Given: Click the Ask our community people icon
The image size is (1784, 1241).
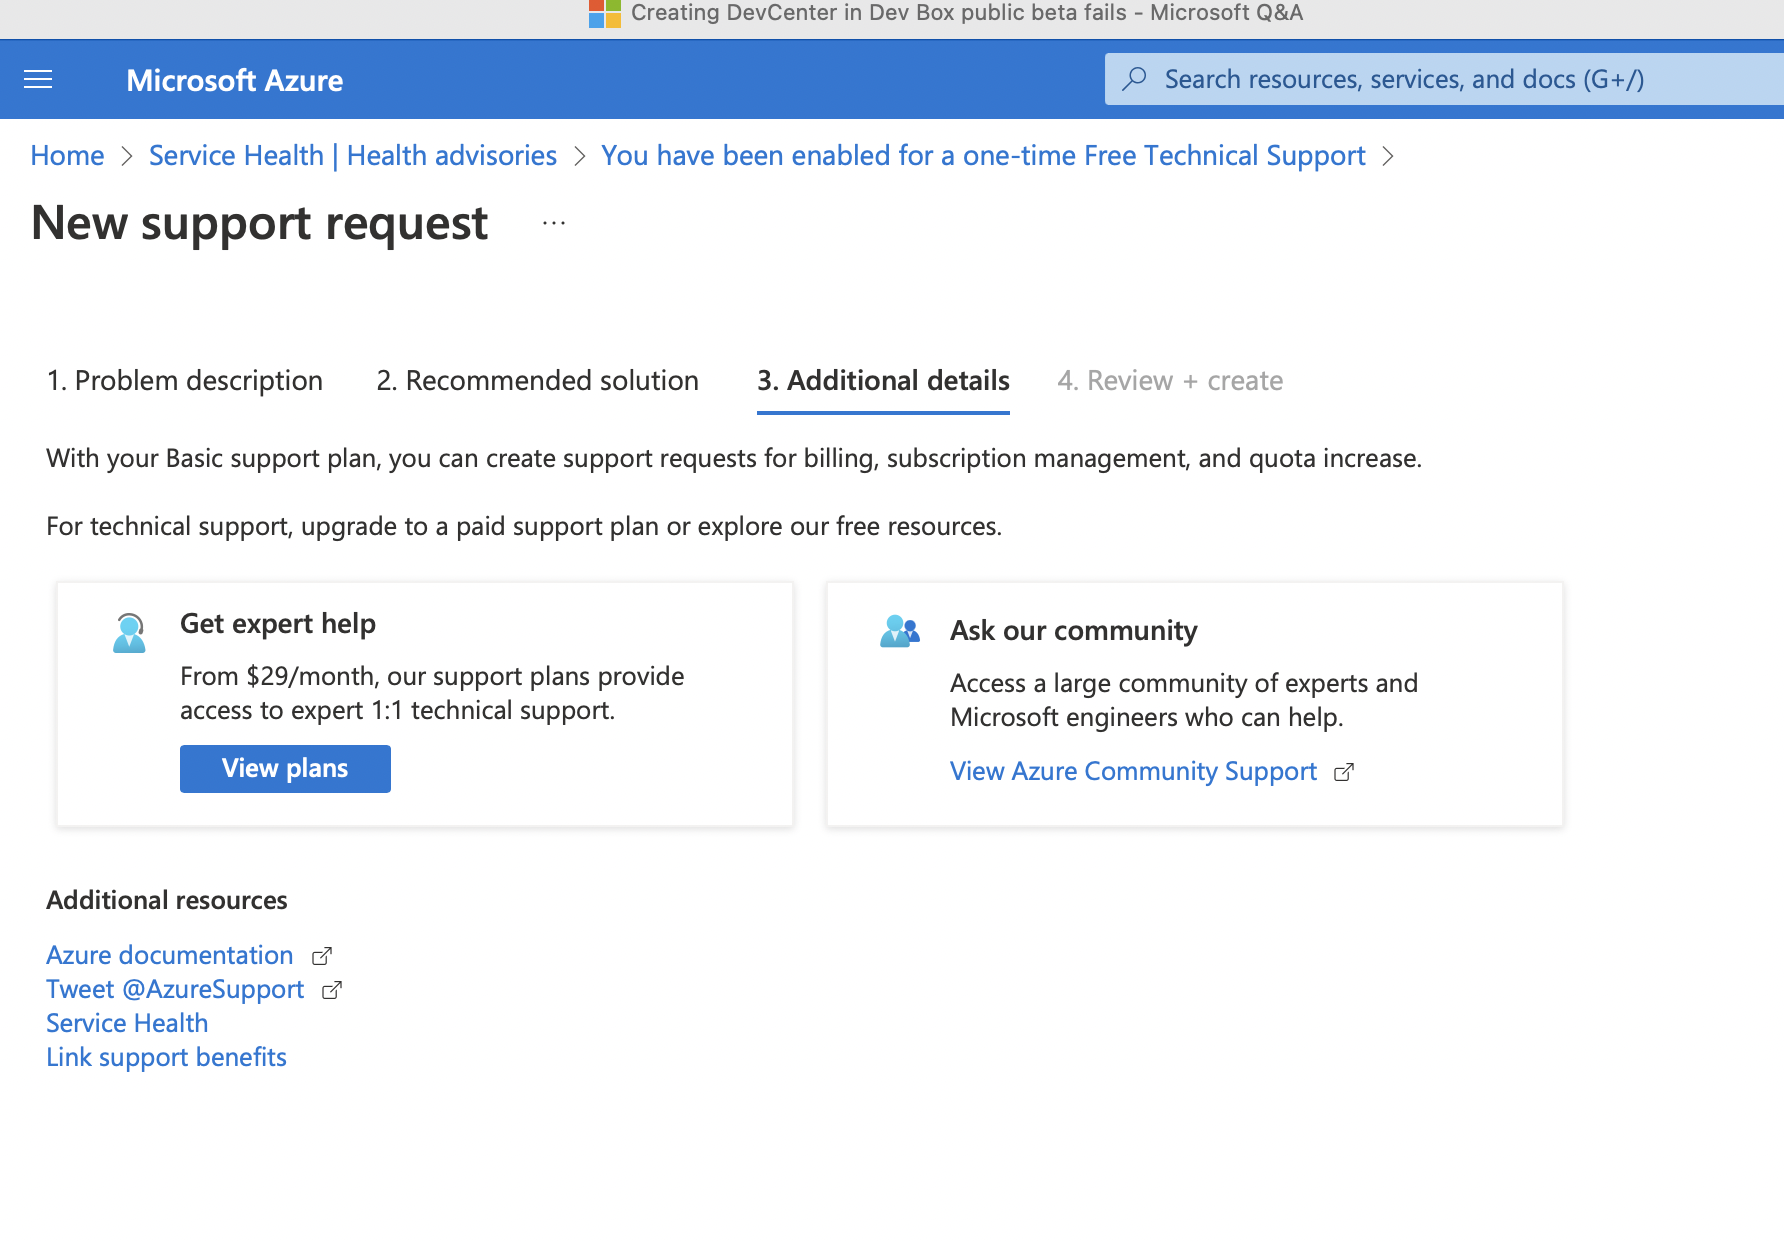Looking at the screenshot, I should (899, 630).
